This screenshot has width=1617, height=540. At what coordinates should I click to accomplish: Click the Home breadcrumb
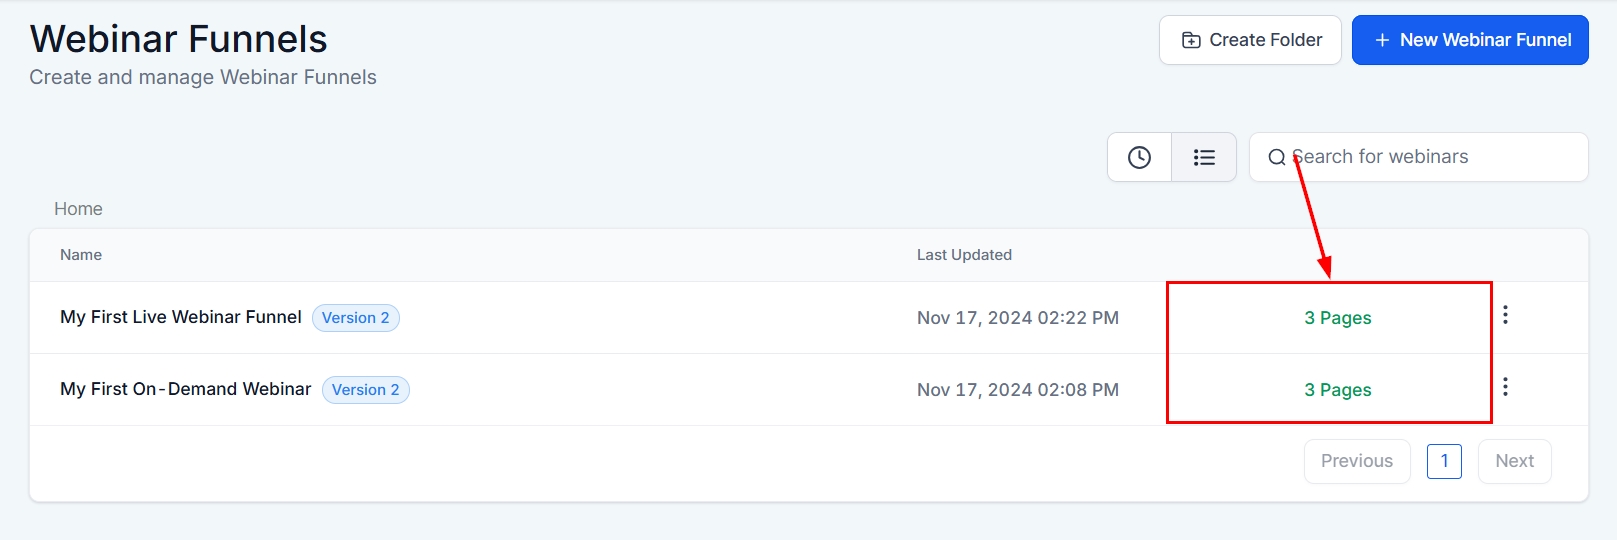pos(78,209)
